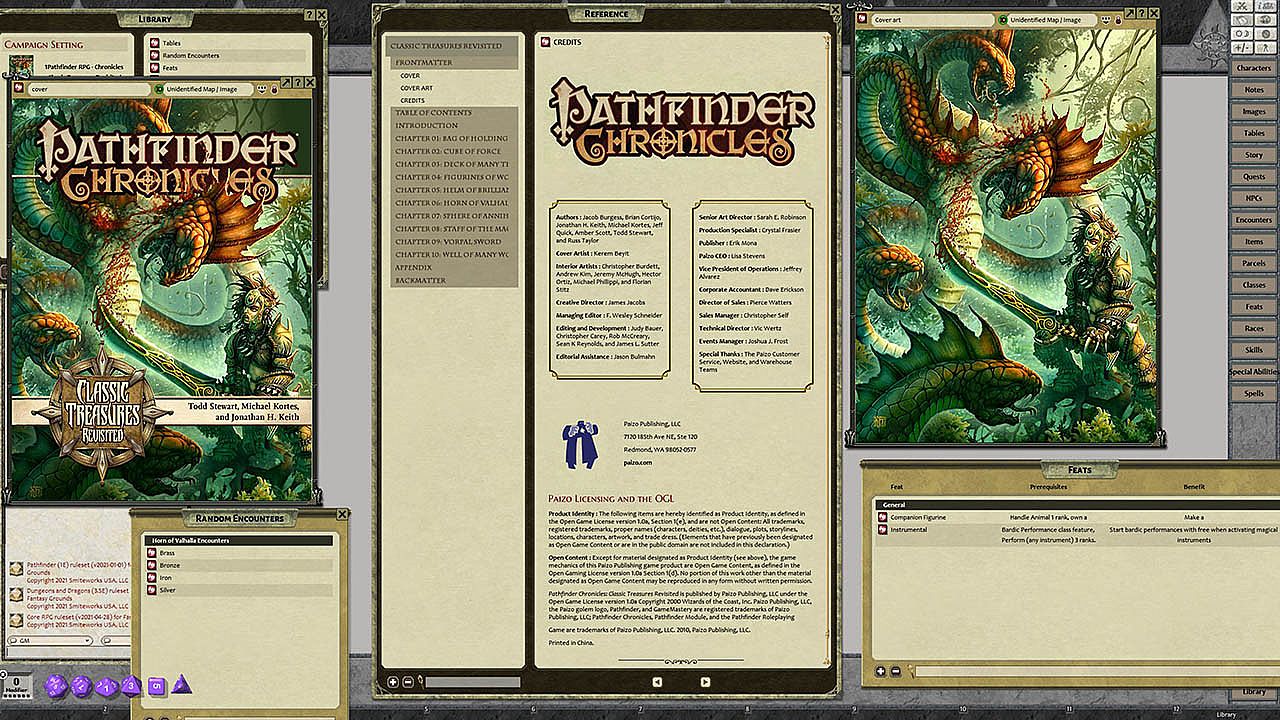Open the Notes sidebar tab
The image size is (1280, 720).
(1254, 90)
